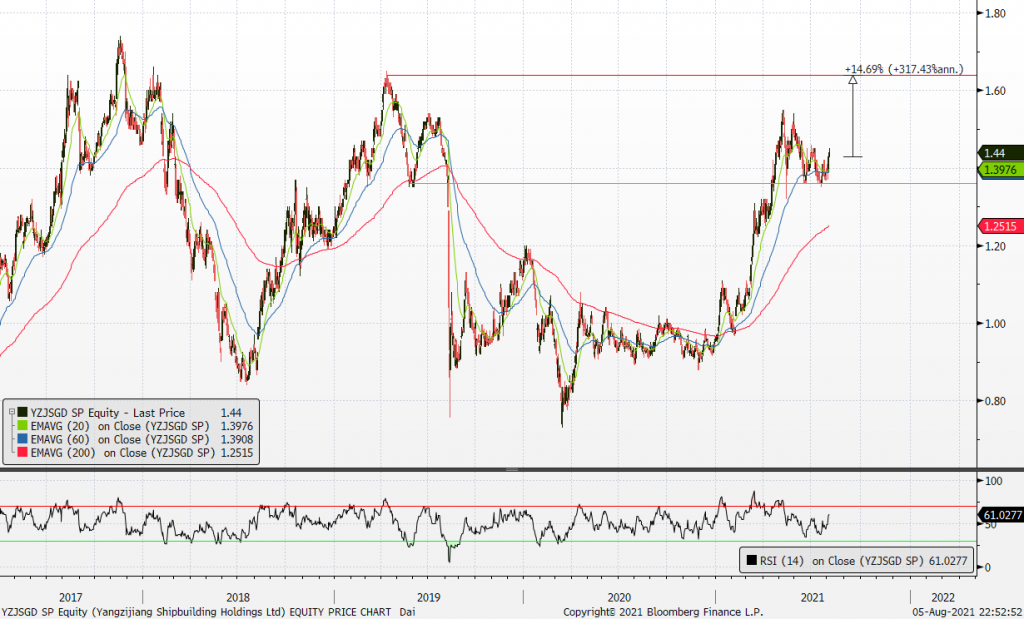
Task: Click the black Last Price legend swatch
Action: tap(22, 413)
